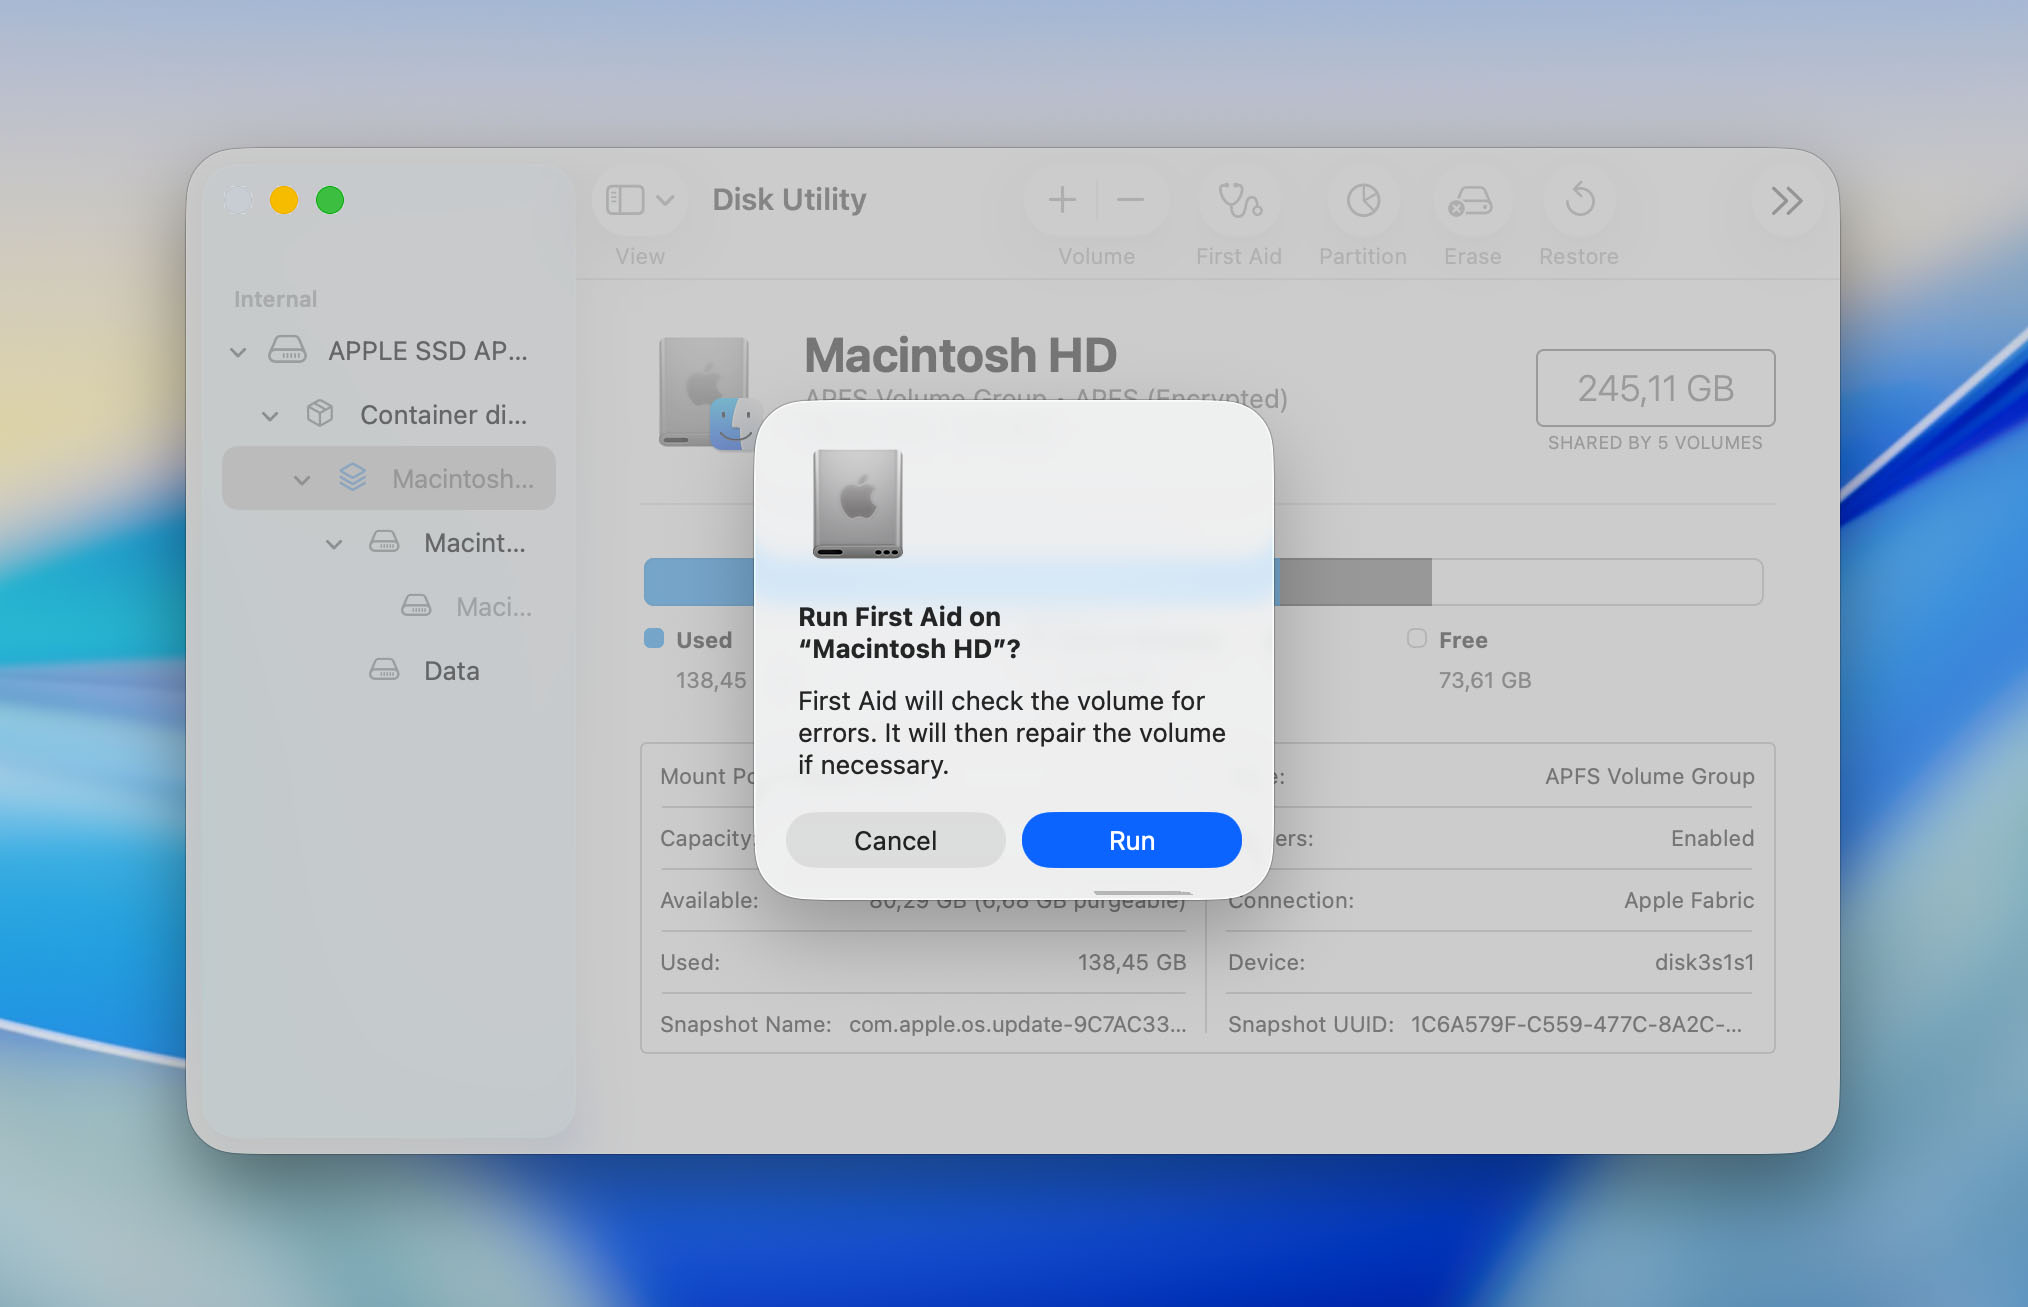The image size is (2028, 1307).
Task: Collapse the APPLE SSD disclosure chevron
Action: click(x=238, y=352)
